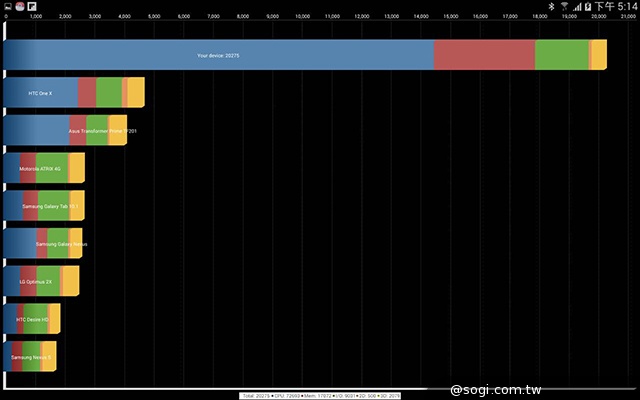This screenshot has height=400, width=640.
Task: Select the Motorola ATRIX 4G bar
Action: click(x=40, y=168)
